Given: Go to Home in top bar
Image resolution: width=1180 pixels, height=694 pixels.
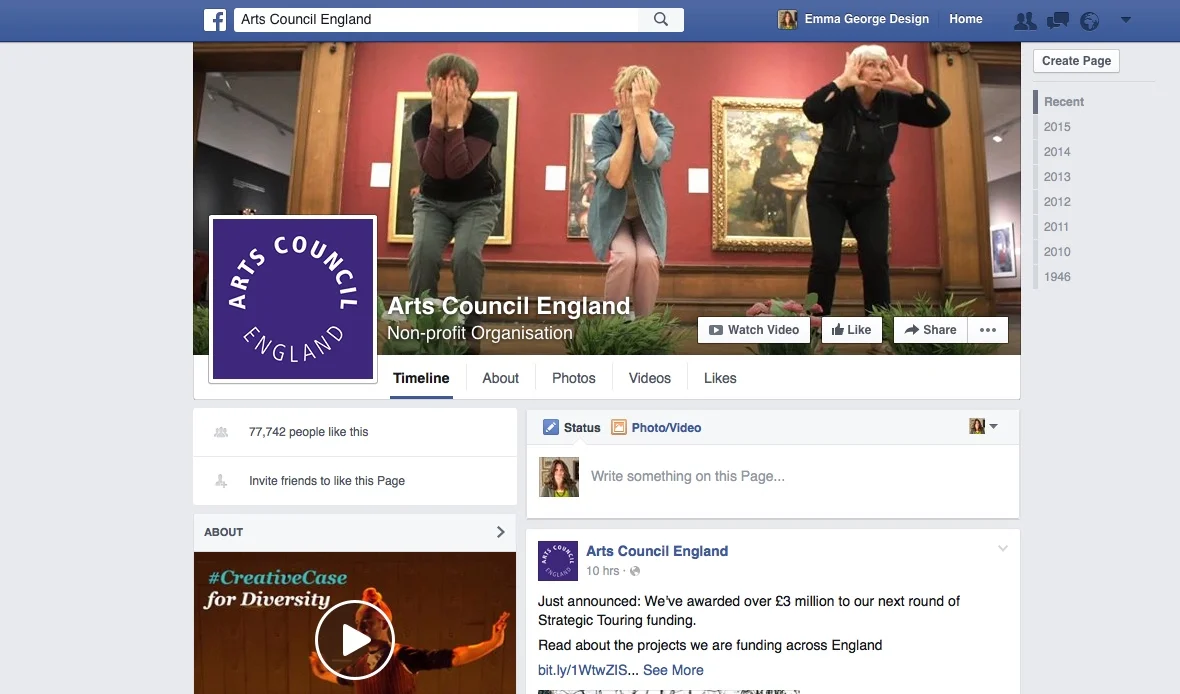Looking at the screenshot, I should click(x=966, y=19).
